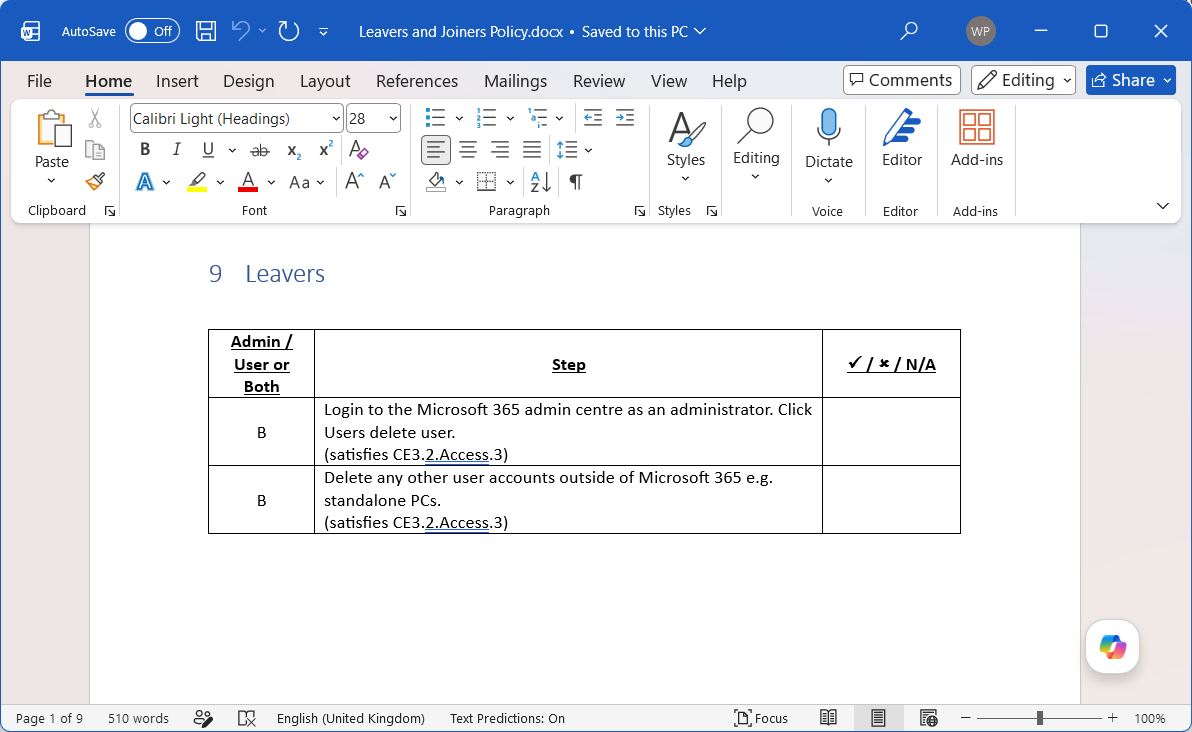Switch to Read Mode view
This screenshot has width=1192, height=732.
pyautogui.click(x=829, y=718)
